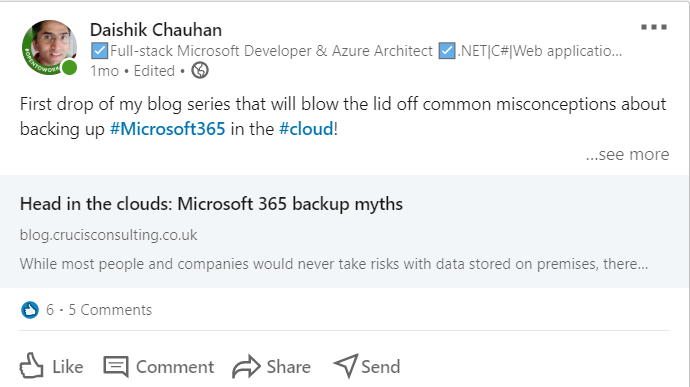
Task: Click the blue like reaction icon
Action: (x=30, y=310)
